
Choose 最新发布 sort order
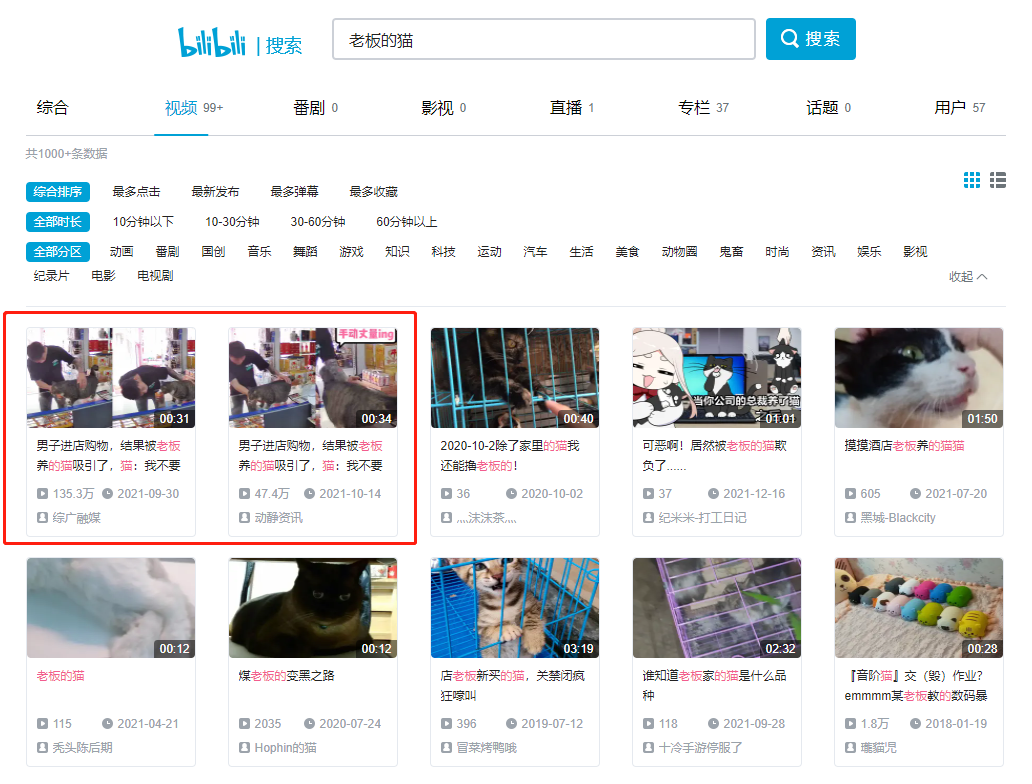[215, 192]
